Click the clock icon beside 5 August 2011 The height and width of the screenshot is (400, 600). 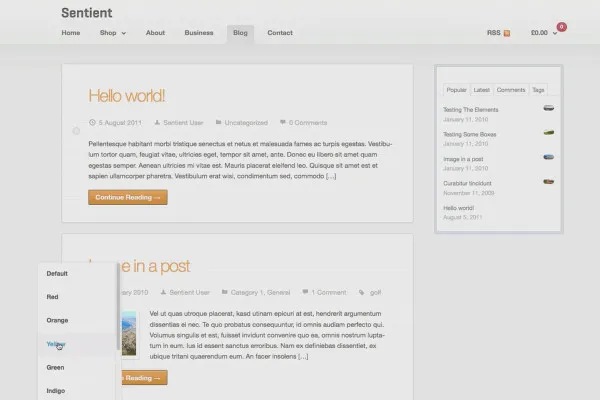92,122
